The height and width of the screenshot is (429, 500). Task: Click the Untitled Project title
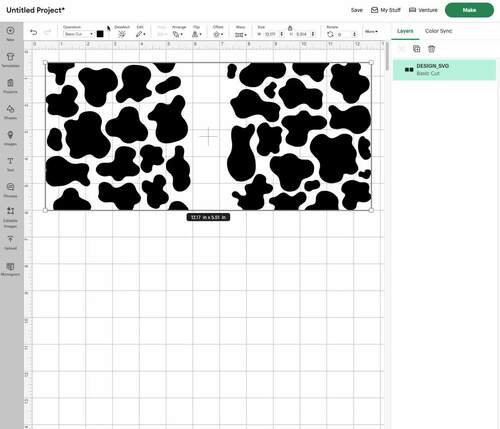[35, 10]
